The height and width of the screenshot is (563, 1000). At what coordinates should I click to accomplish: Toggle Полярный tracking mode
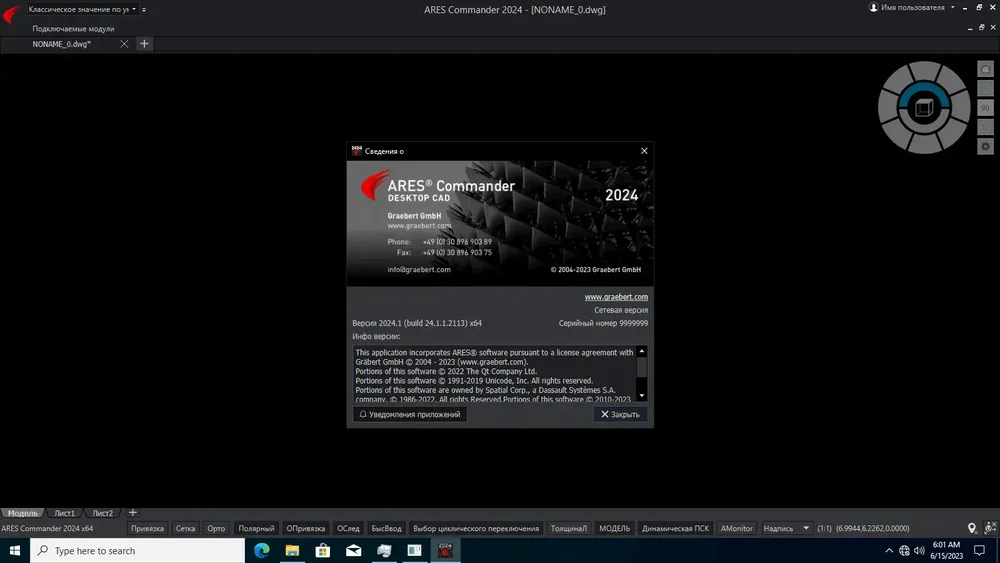tap(256, 528)
